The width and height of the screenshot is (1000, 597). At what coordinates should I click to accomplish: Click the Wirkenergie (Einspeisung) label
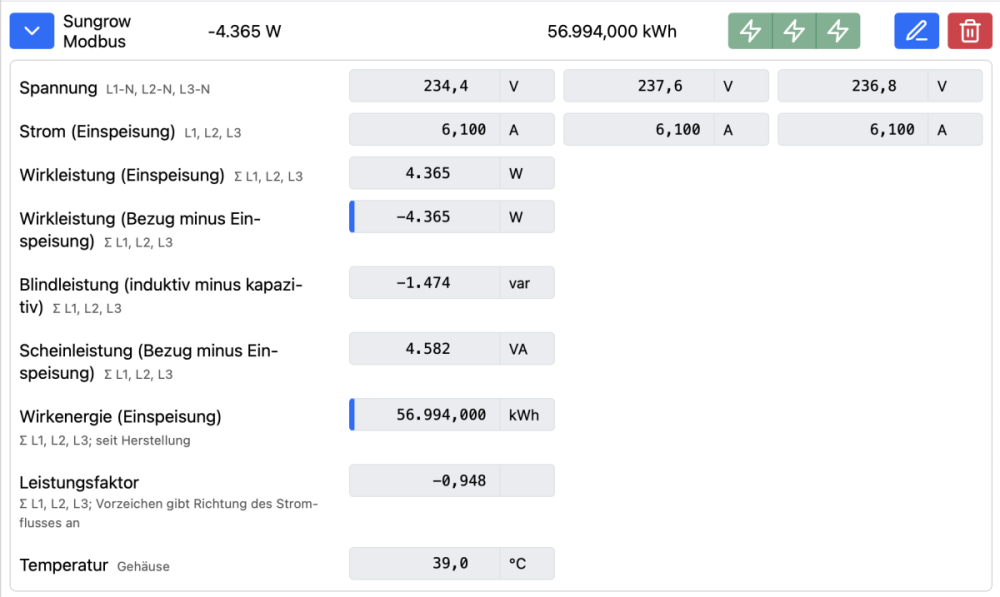tap(120, 416)
